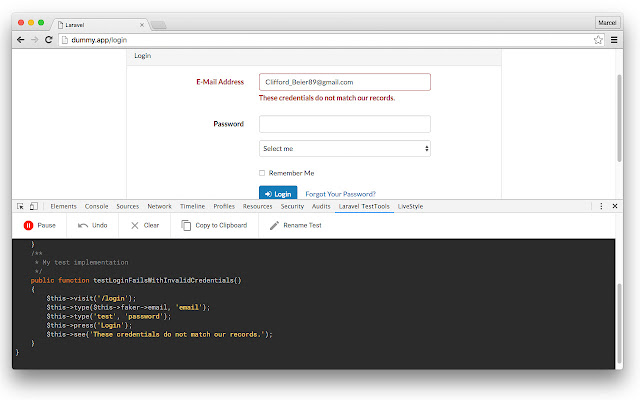The height and width of the screenshot is (400, 640).
Task: Click the E-Mail Address input field
Action: coord(344,82)
